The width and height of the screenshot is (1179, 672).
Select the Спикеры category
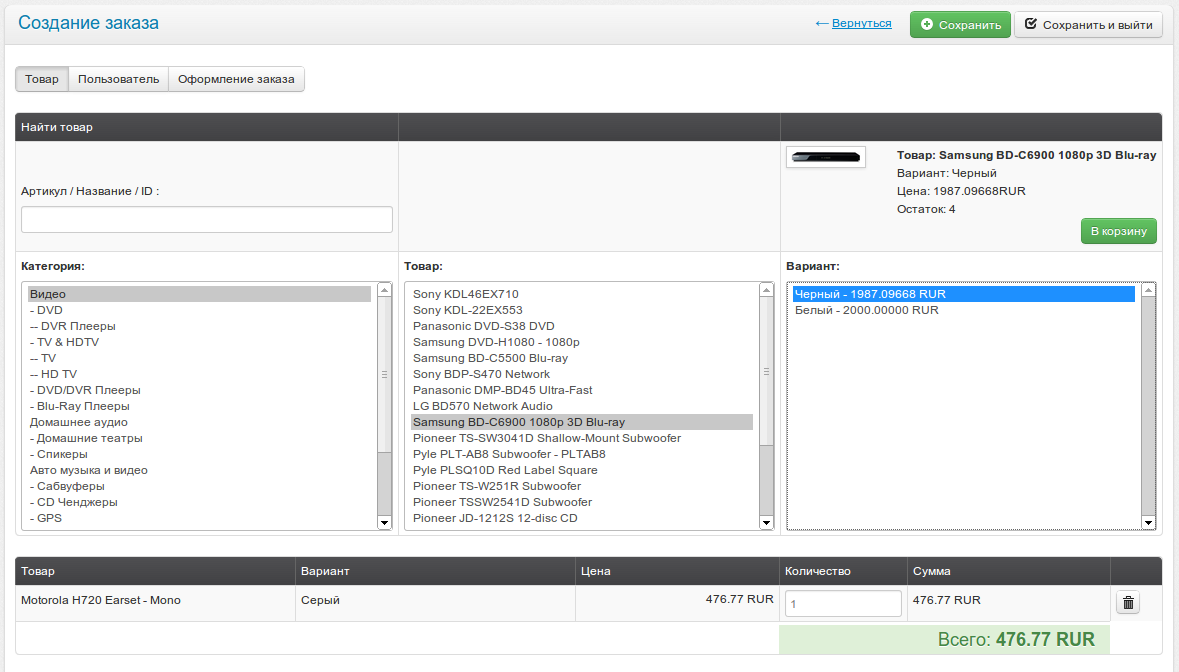[199, 454]
